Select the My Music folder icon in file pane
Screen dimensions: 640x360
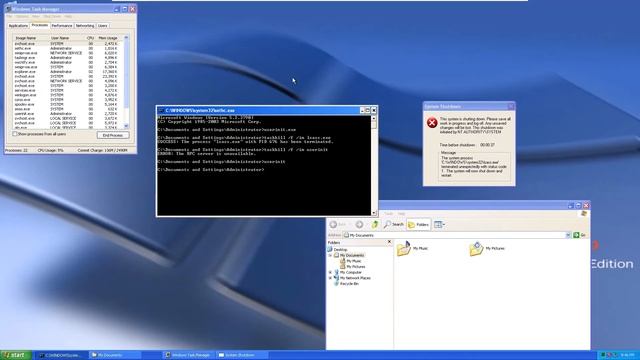(x=404, y=249)
